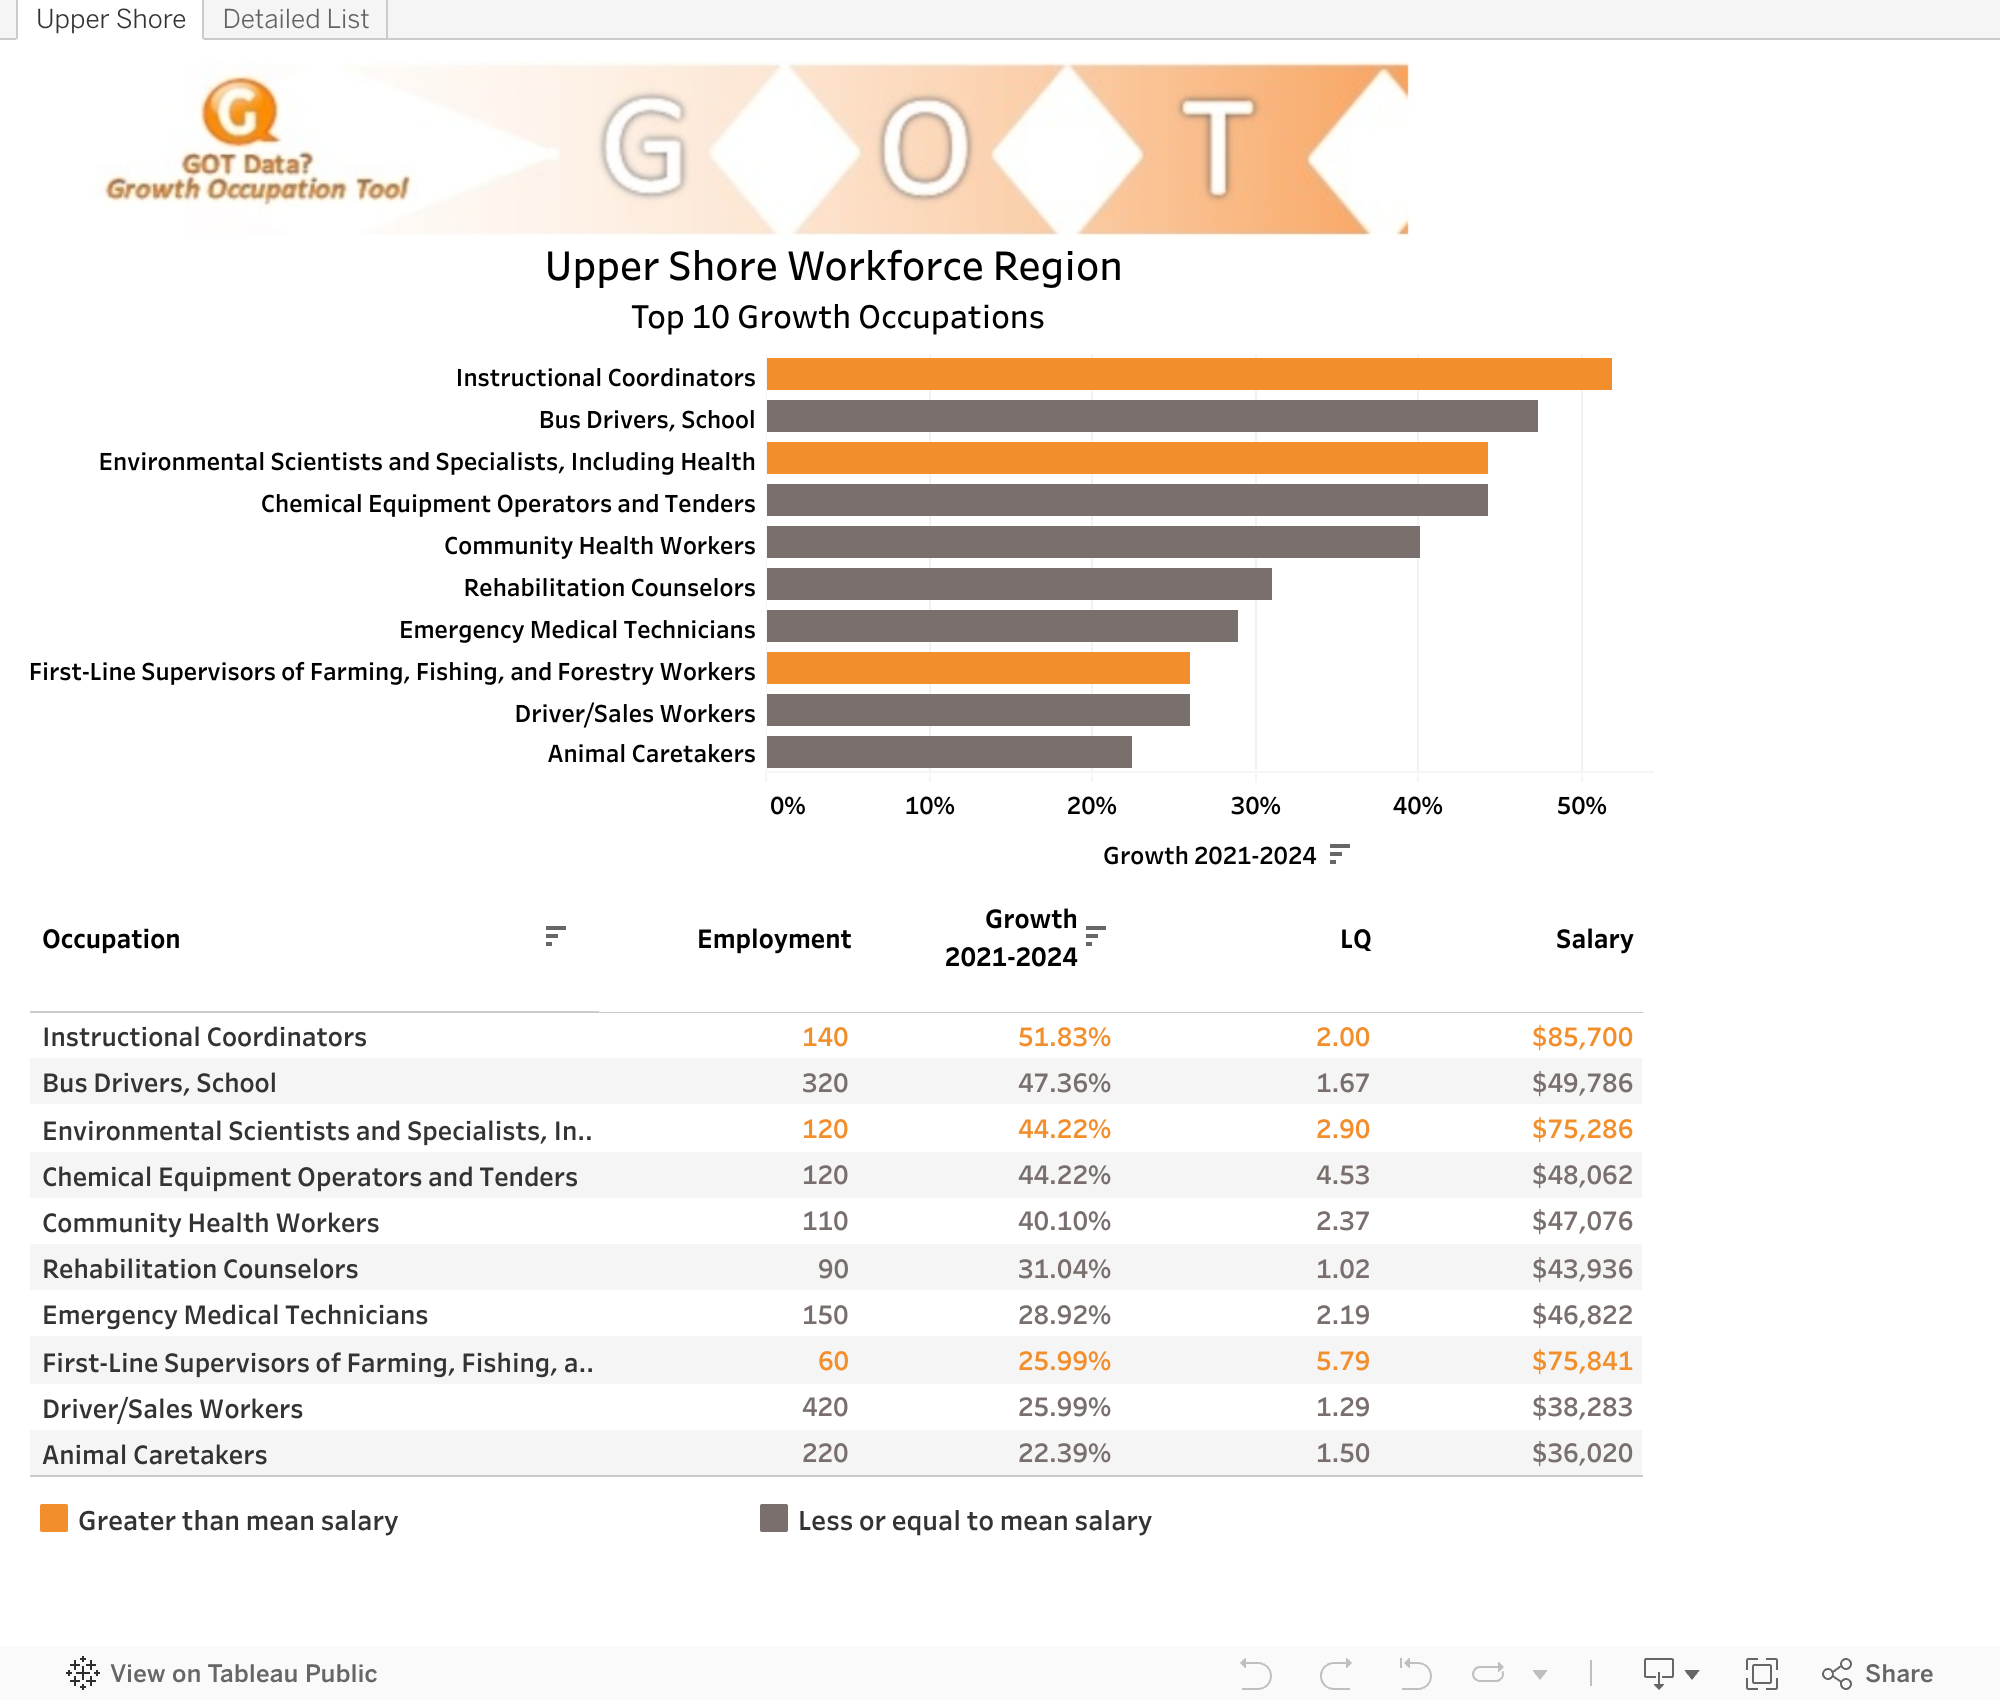Toggle sort icon beside Growth column header
Screen dimensions: 2000x1700
(1095, 935)
